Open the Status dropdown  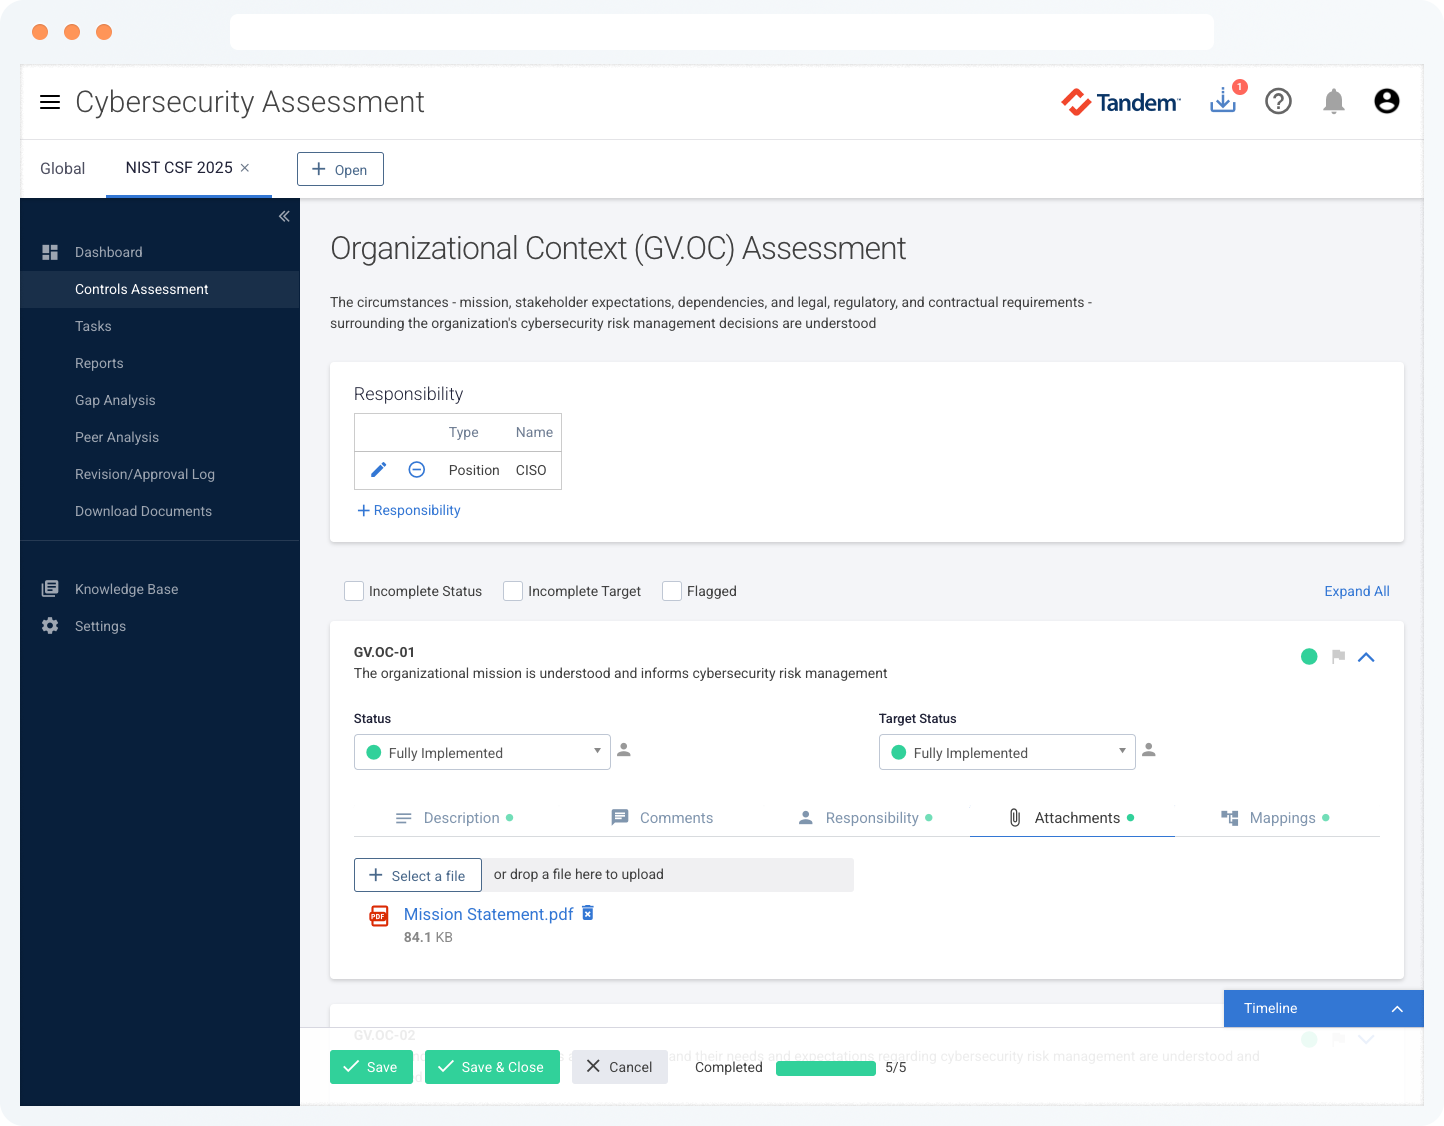coord(482,752)
